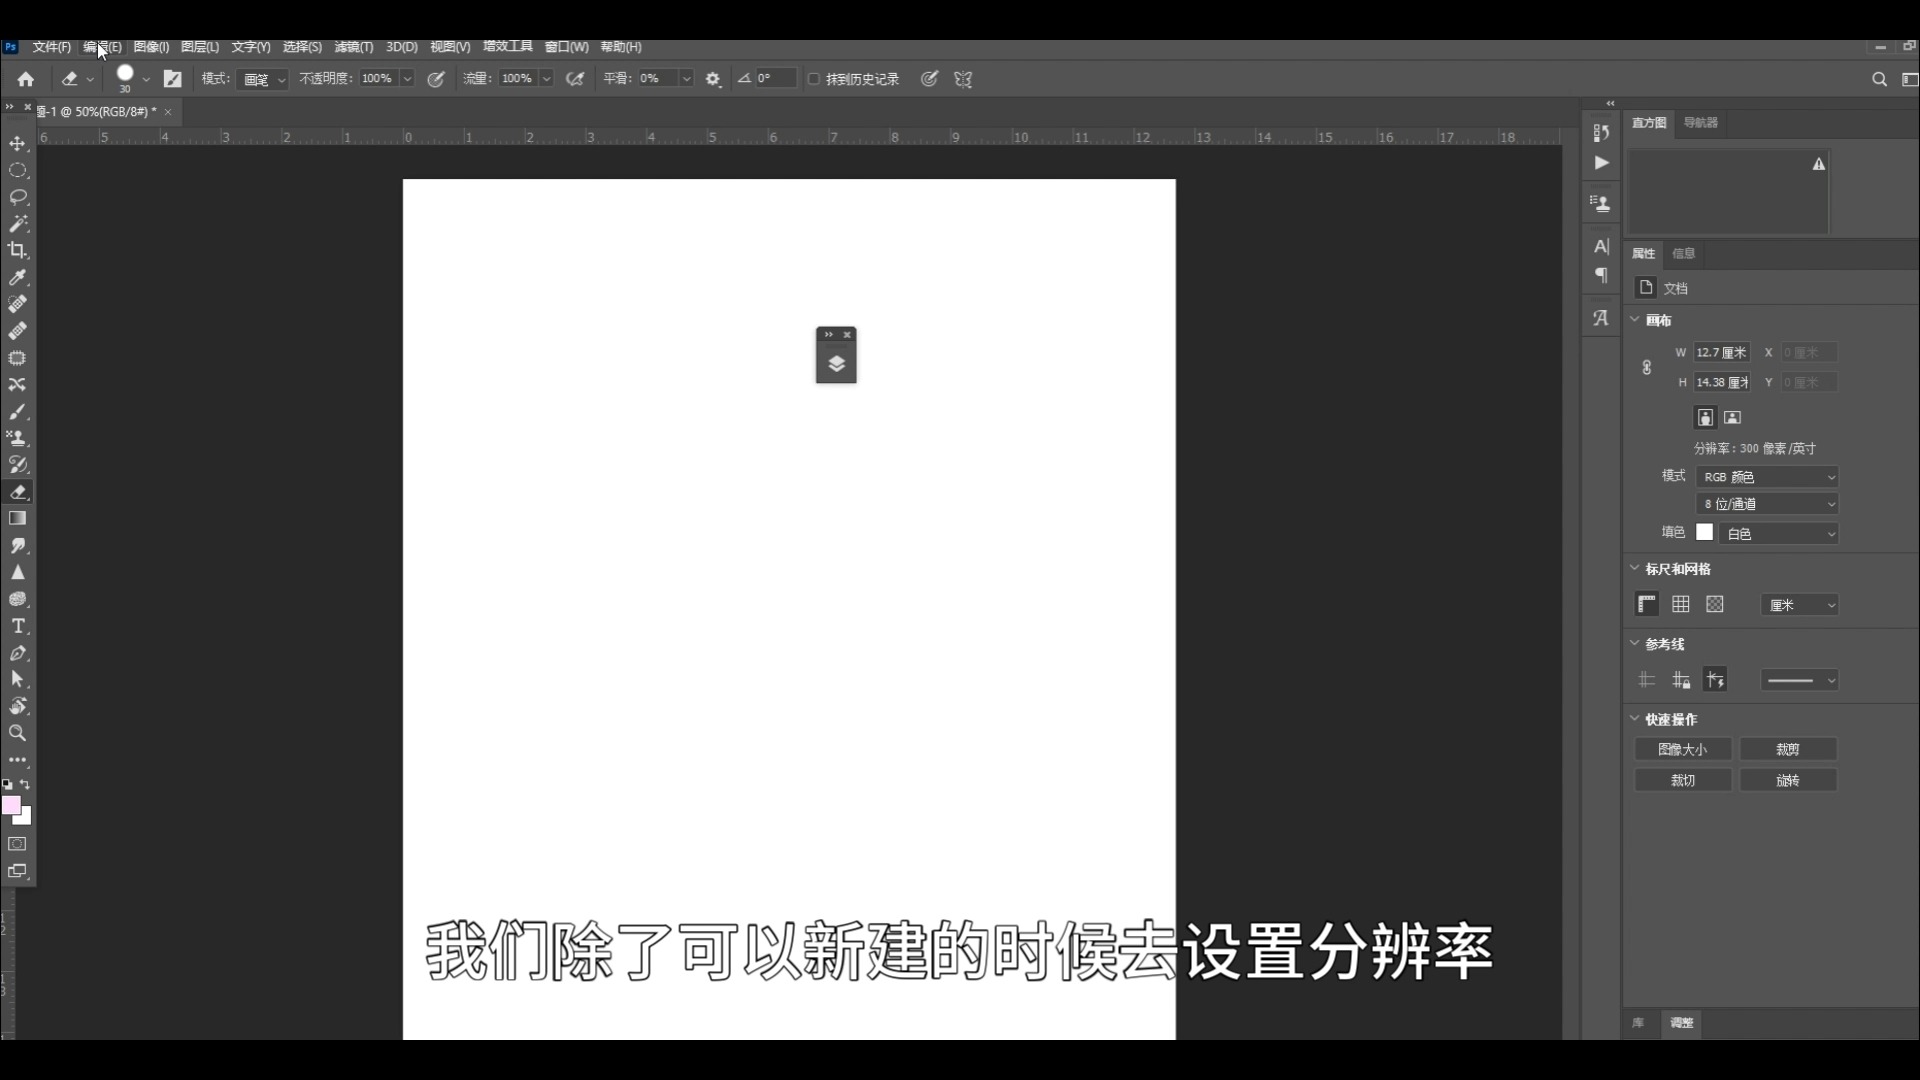This screenshot has width=1920, height=1080.
Task: Open the Paragraph panel icon
Action: coord(1601,275)
